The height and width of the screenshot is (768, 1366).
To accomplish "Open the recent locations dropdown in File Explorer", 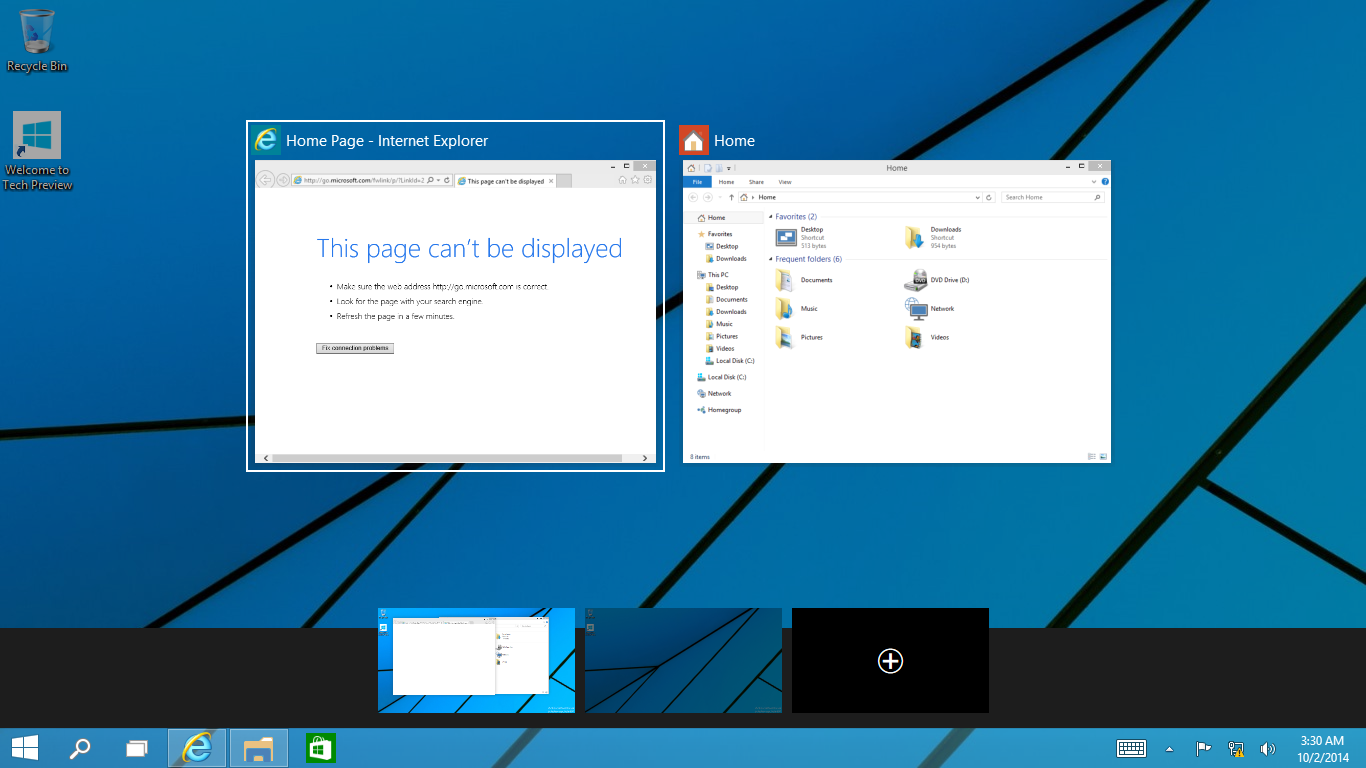I will [x=718, y=198].
